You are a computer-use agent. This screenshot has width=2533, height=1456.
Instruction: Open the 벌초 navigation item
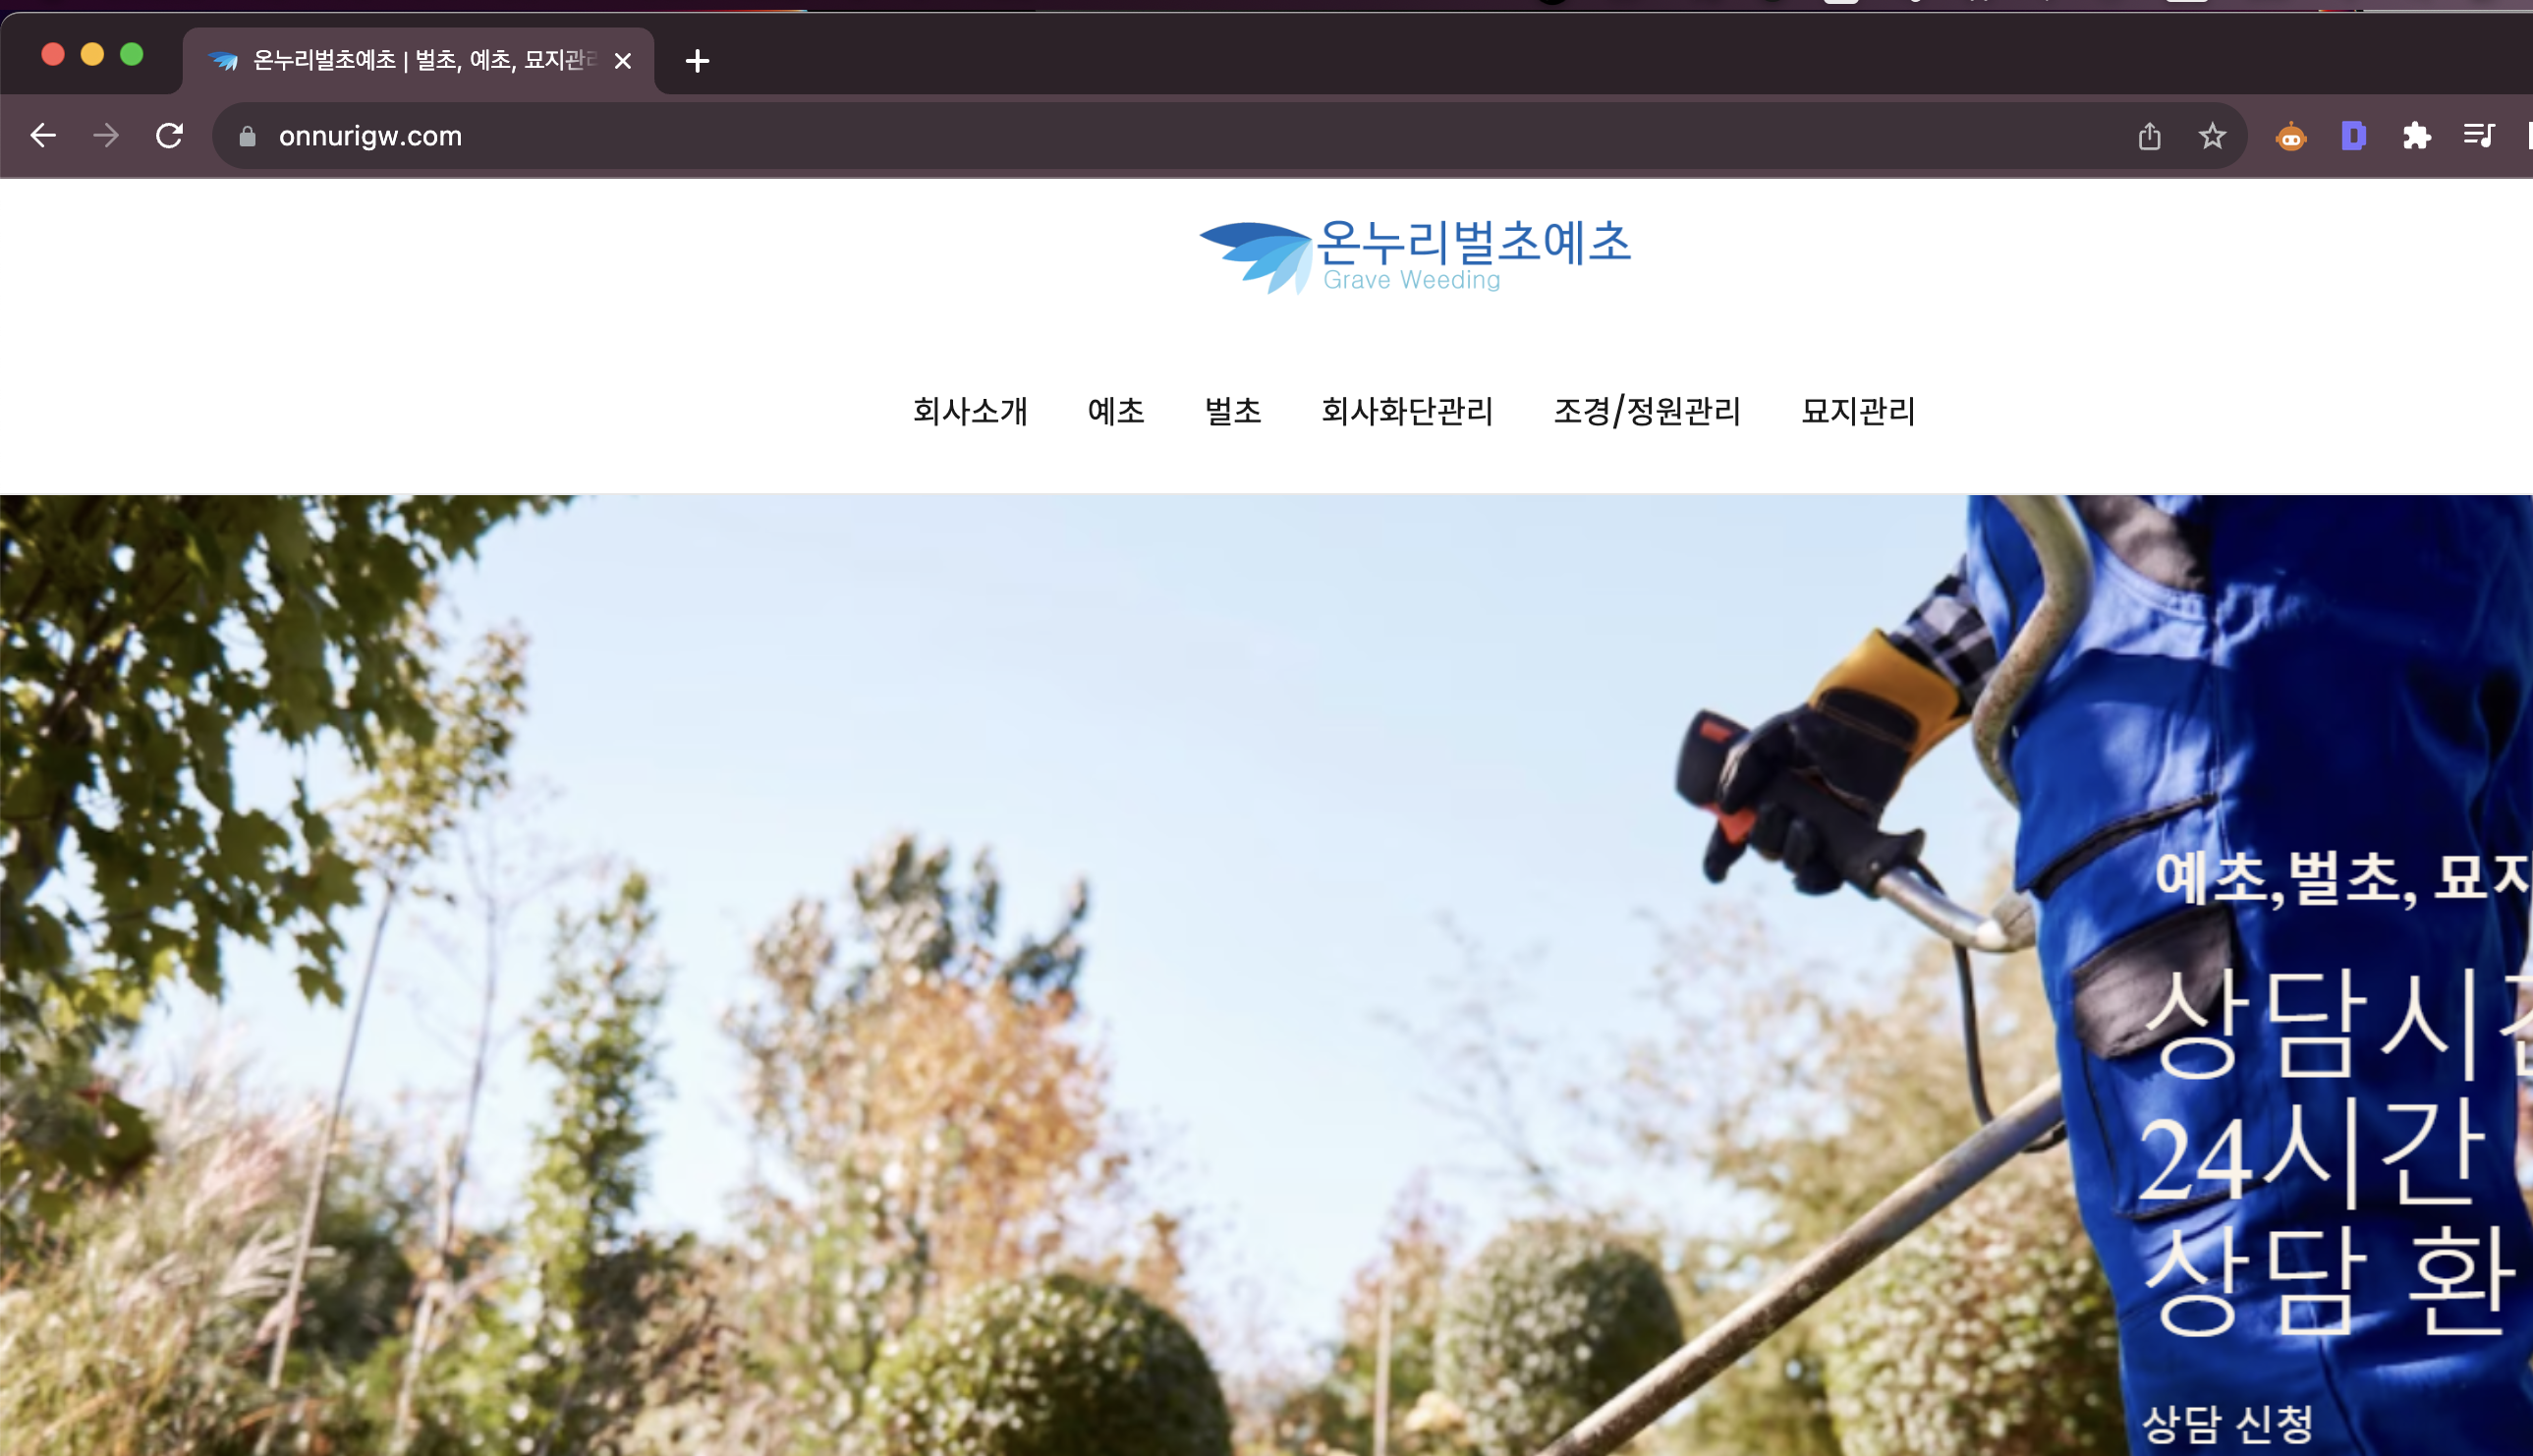1232,411
